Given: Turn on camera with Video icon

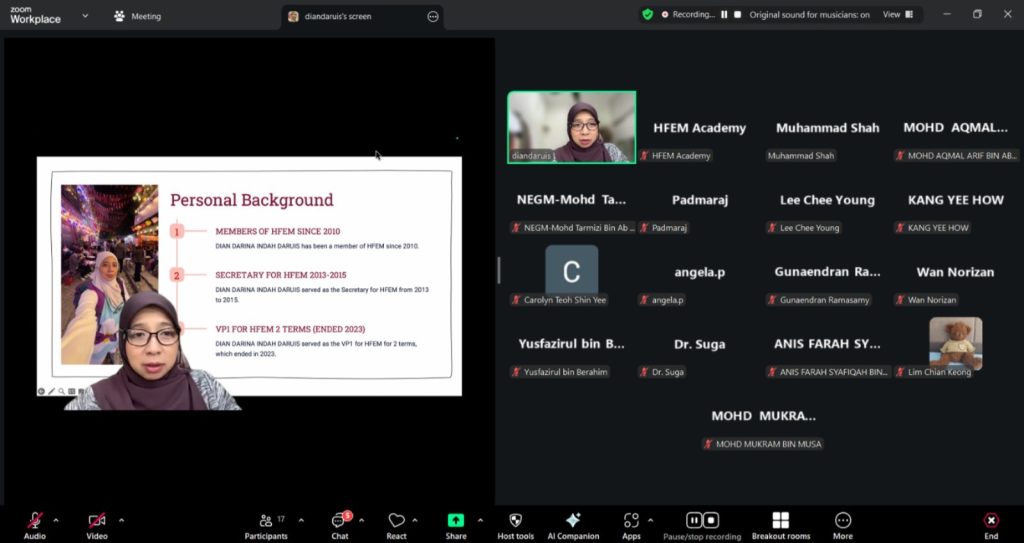Looking at the screenshot, I should (96, 521).
